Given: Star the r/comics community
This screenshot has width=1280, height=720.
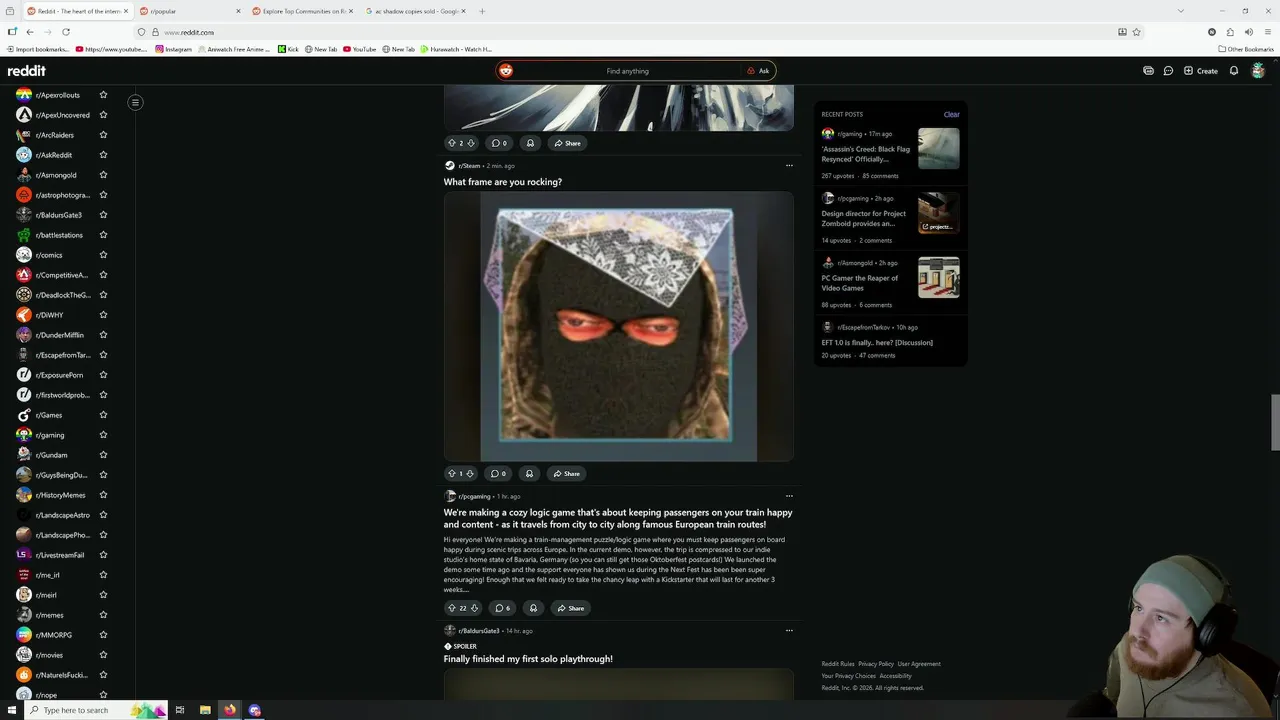Looking at the screenshot, I should (103, 255).
